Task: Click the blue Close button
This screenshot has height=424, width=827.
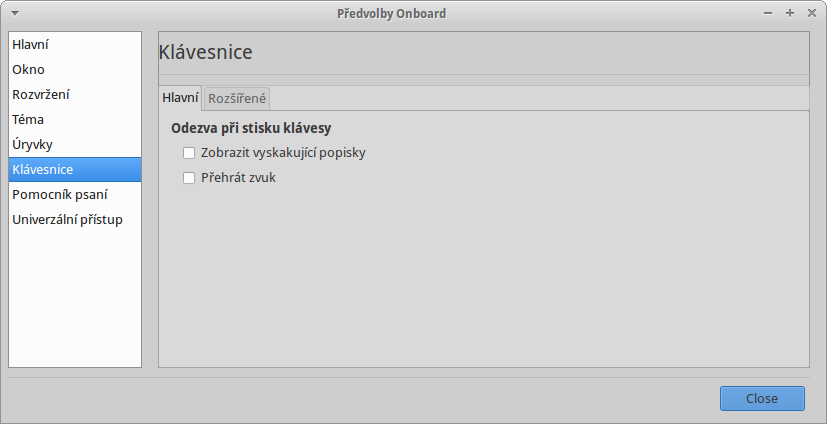Action: [x=762, y=399]
